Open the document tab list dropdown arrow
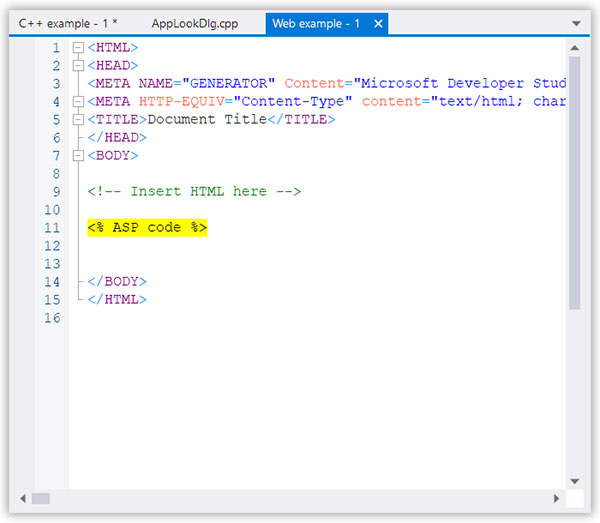 pos(576,23)
